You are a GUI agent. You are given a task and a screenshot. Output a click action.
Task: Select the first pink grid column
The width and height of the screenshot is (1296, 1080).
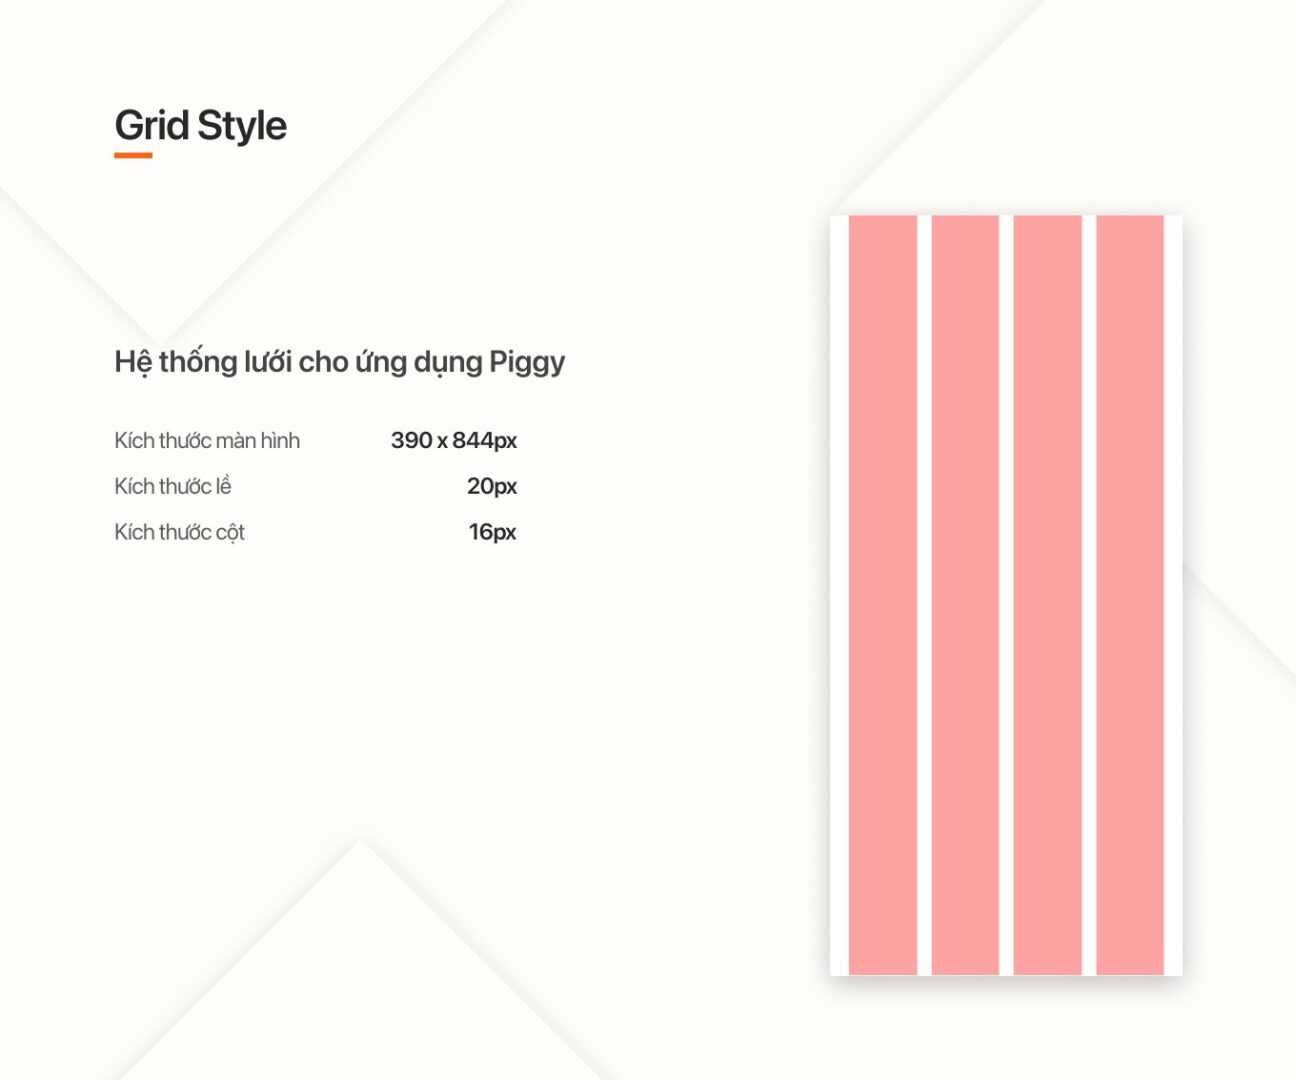click(x=883, y=595)
